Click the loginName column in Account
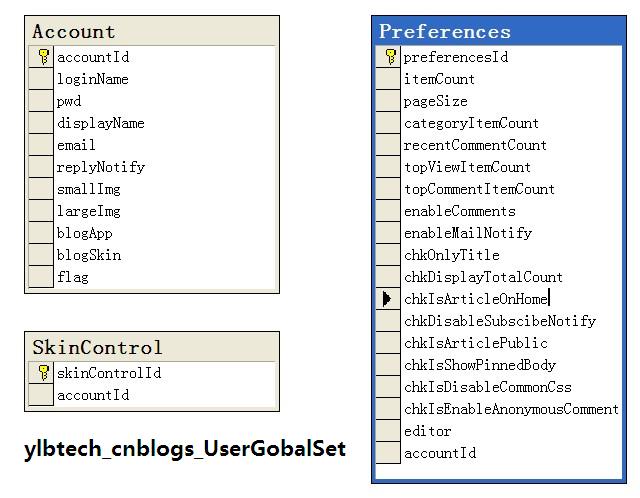Viewport: 640px width, 498px height. pos(92,79)
